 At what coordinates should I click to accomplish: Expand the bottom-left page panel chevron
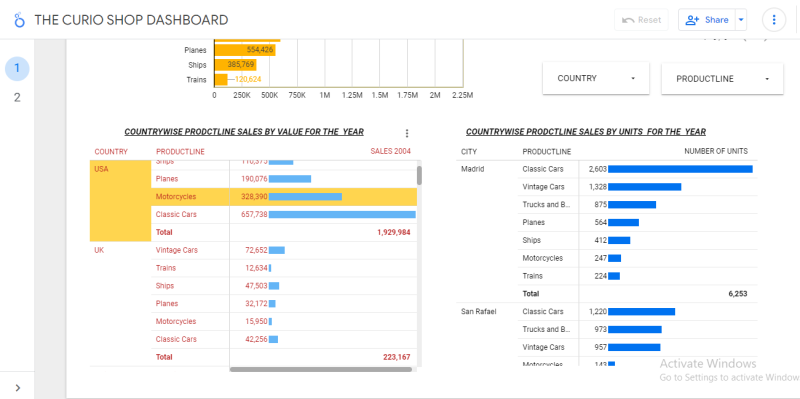(x=18, y=388)
